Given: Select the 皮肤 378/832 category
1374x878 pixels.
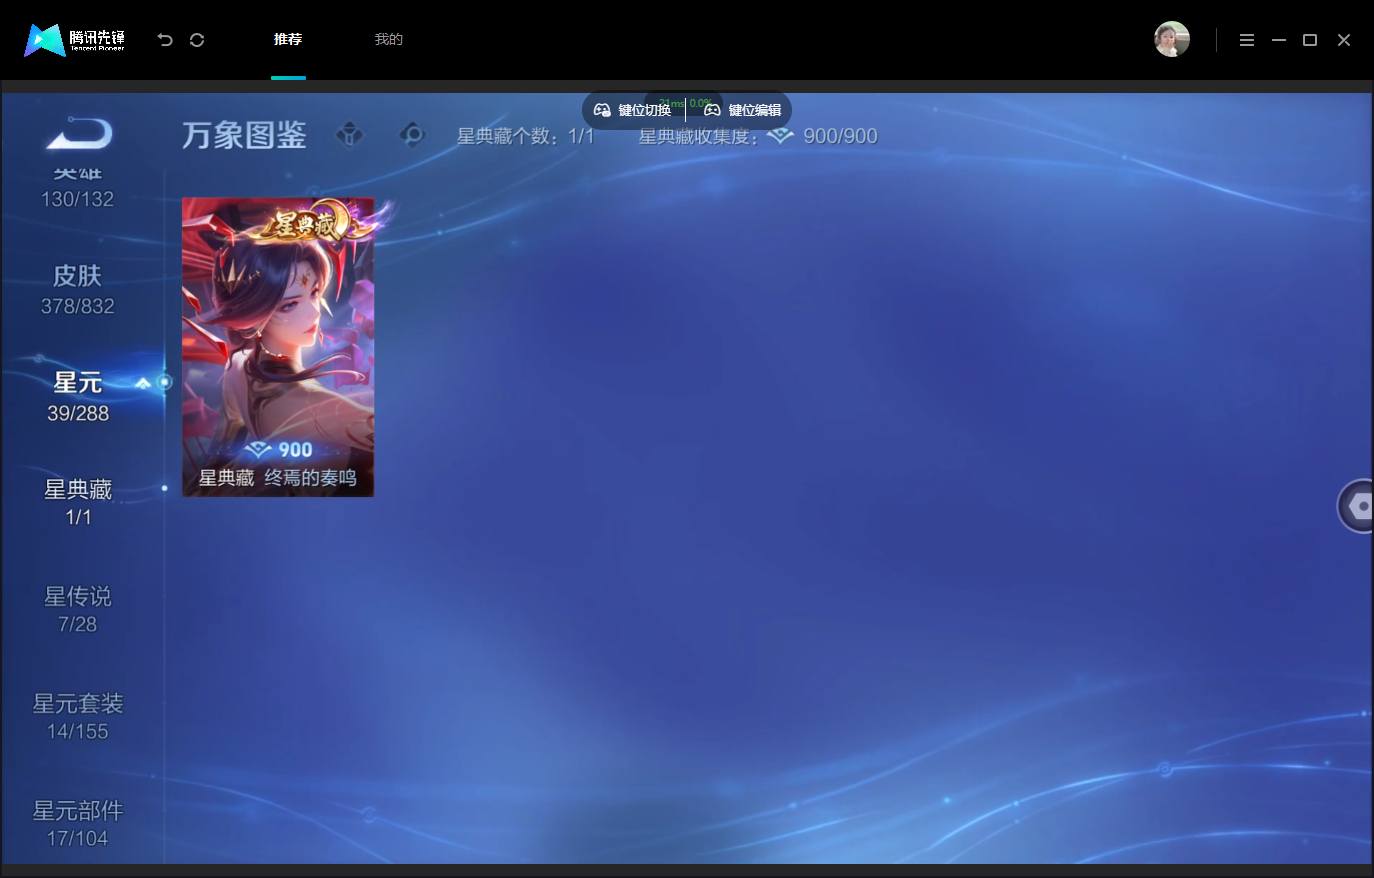Looking at the screenshot, I should (x=78, y=289).
